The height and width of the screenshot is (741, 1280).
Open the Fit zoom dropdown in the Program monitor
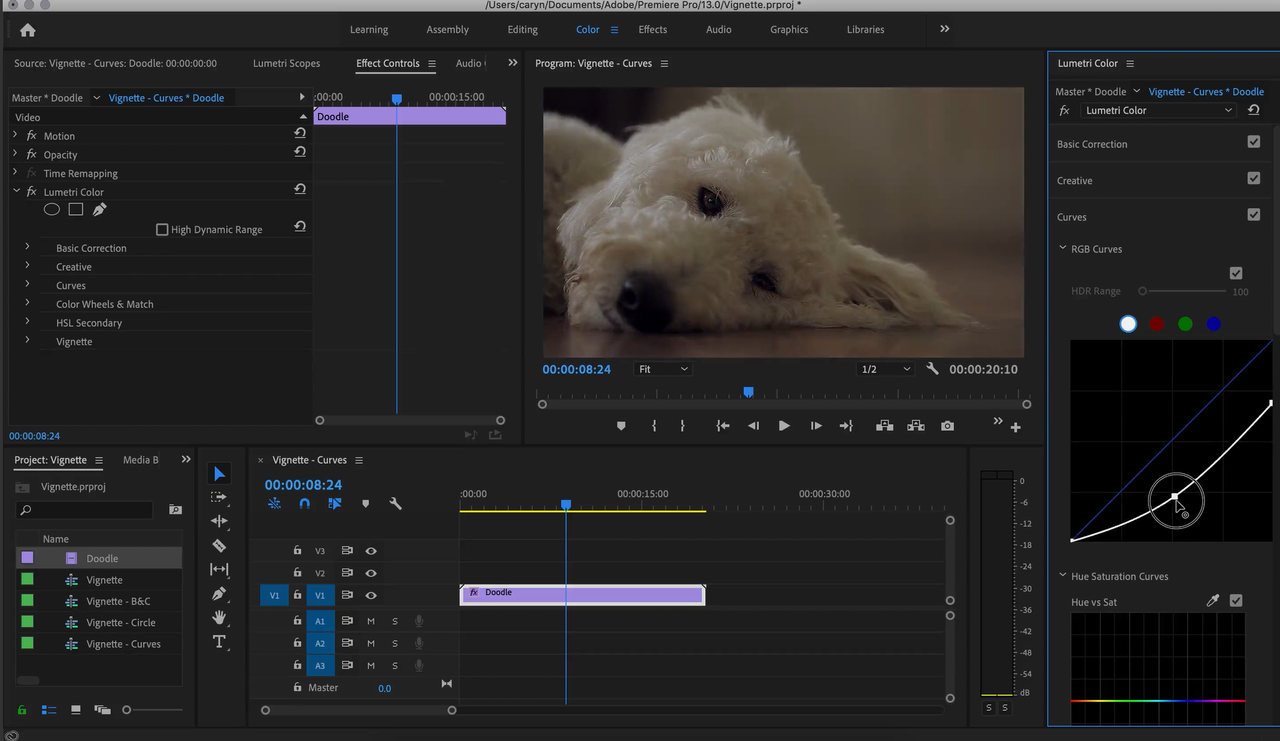pos(662,369)
